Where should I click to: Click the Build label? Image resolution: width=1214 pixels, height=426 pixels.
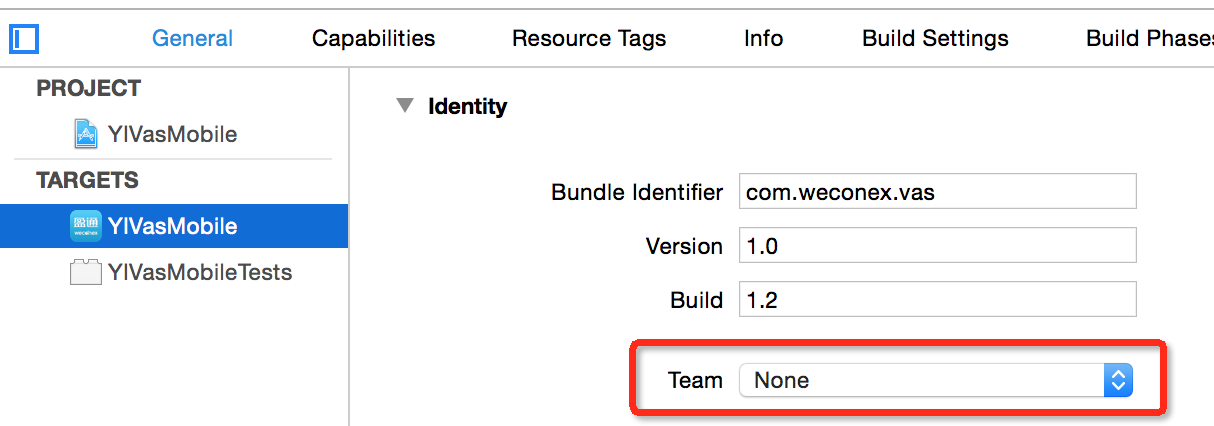(x=696, y=300)
